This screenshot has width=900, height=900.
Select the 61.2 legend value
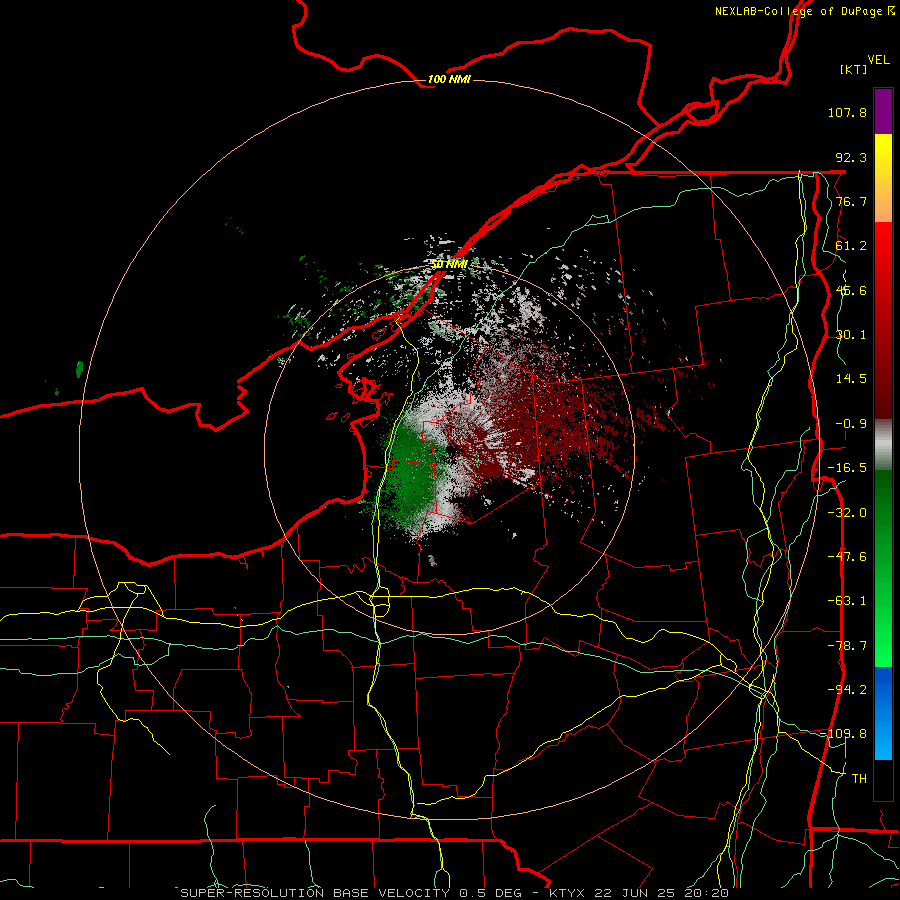[851, 246]
